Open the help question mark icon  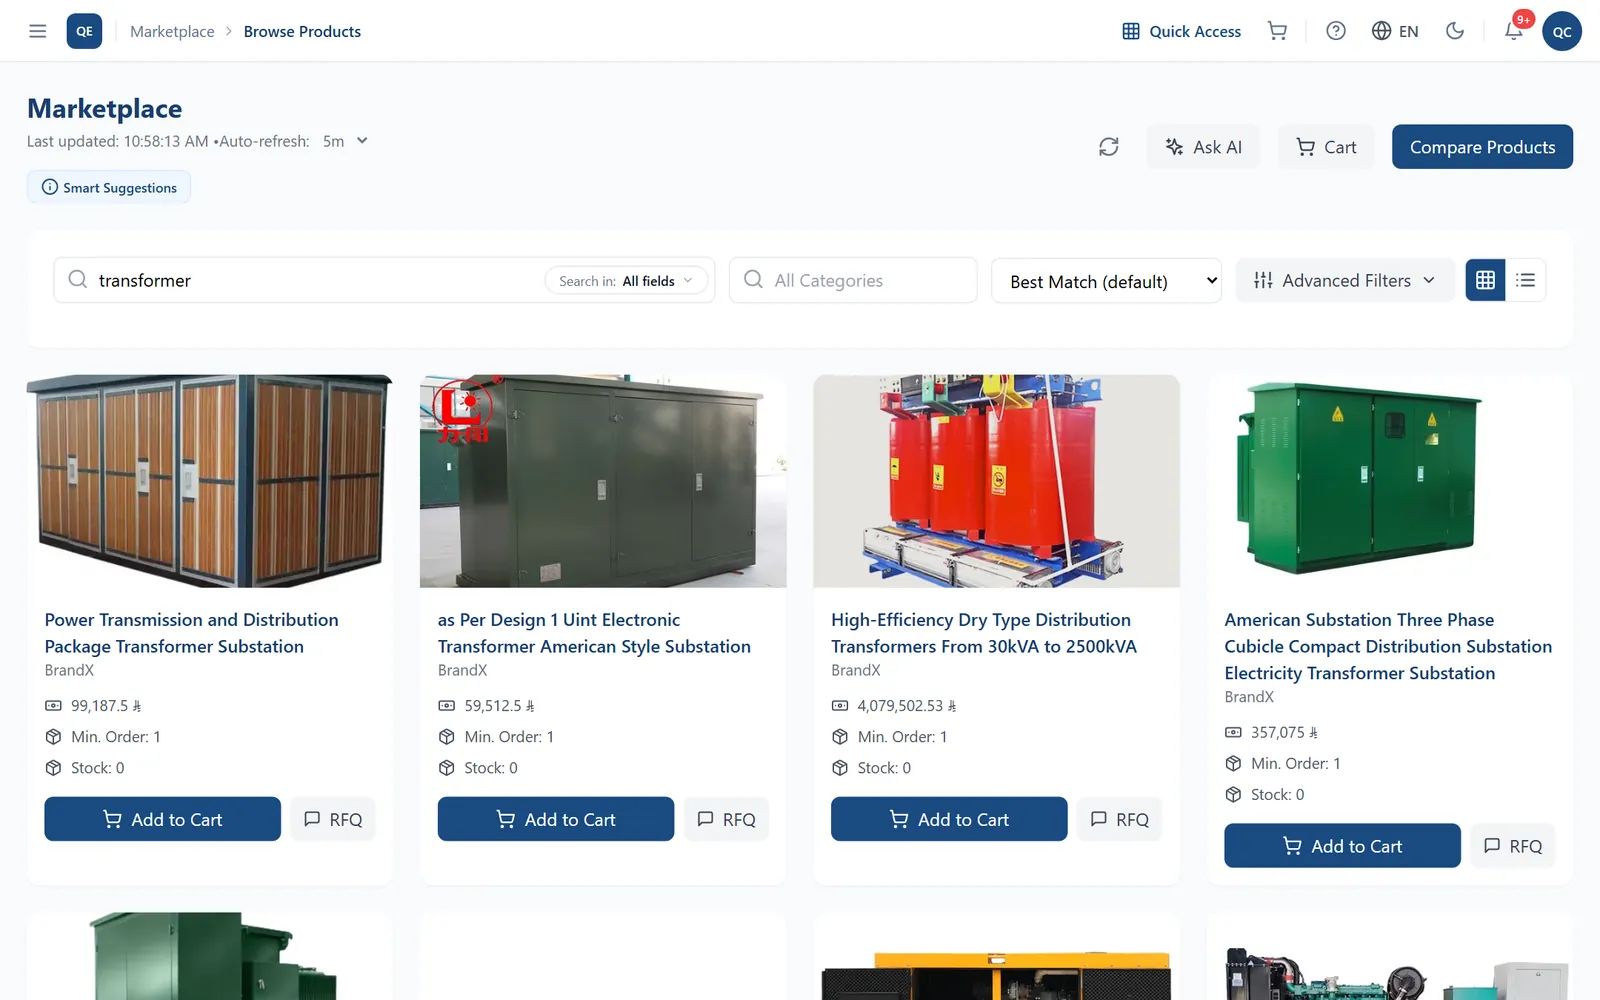click(1336, 31)
